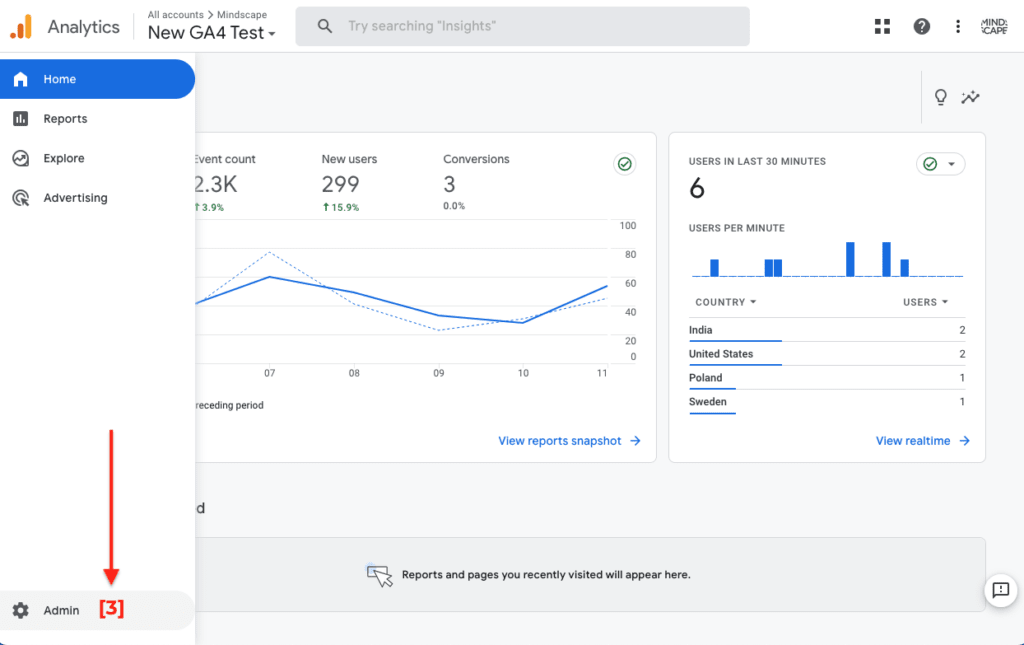Check data quality on the metrics card
The image size is (1024, 645).
(624, 163)
